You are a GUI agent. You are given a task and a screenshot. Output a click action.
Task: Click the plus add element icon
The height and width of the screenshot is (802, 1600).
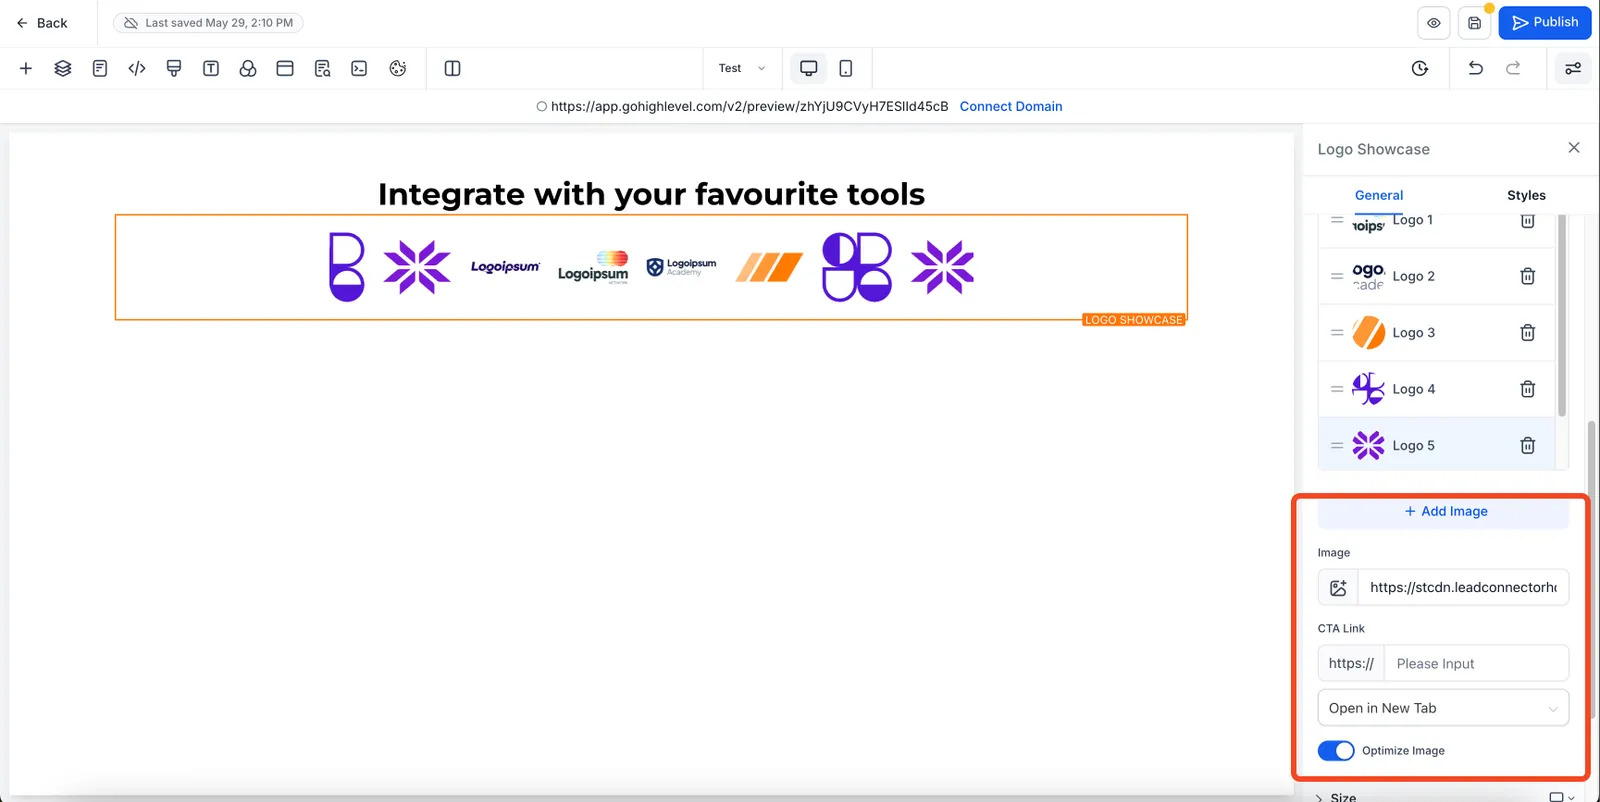click(x=26, y=68)
